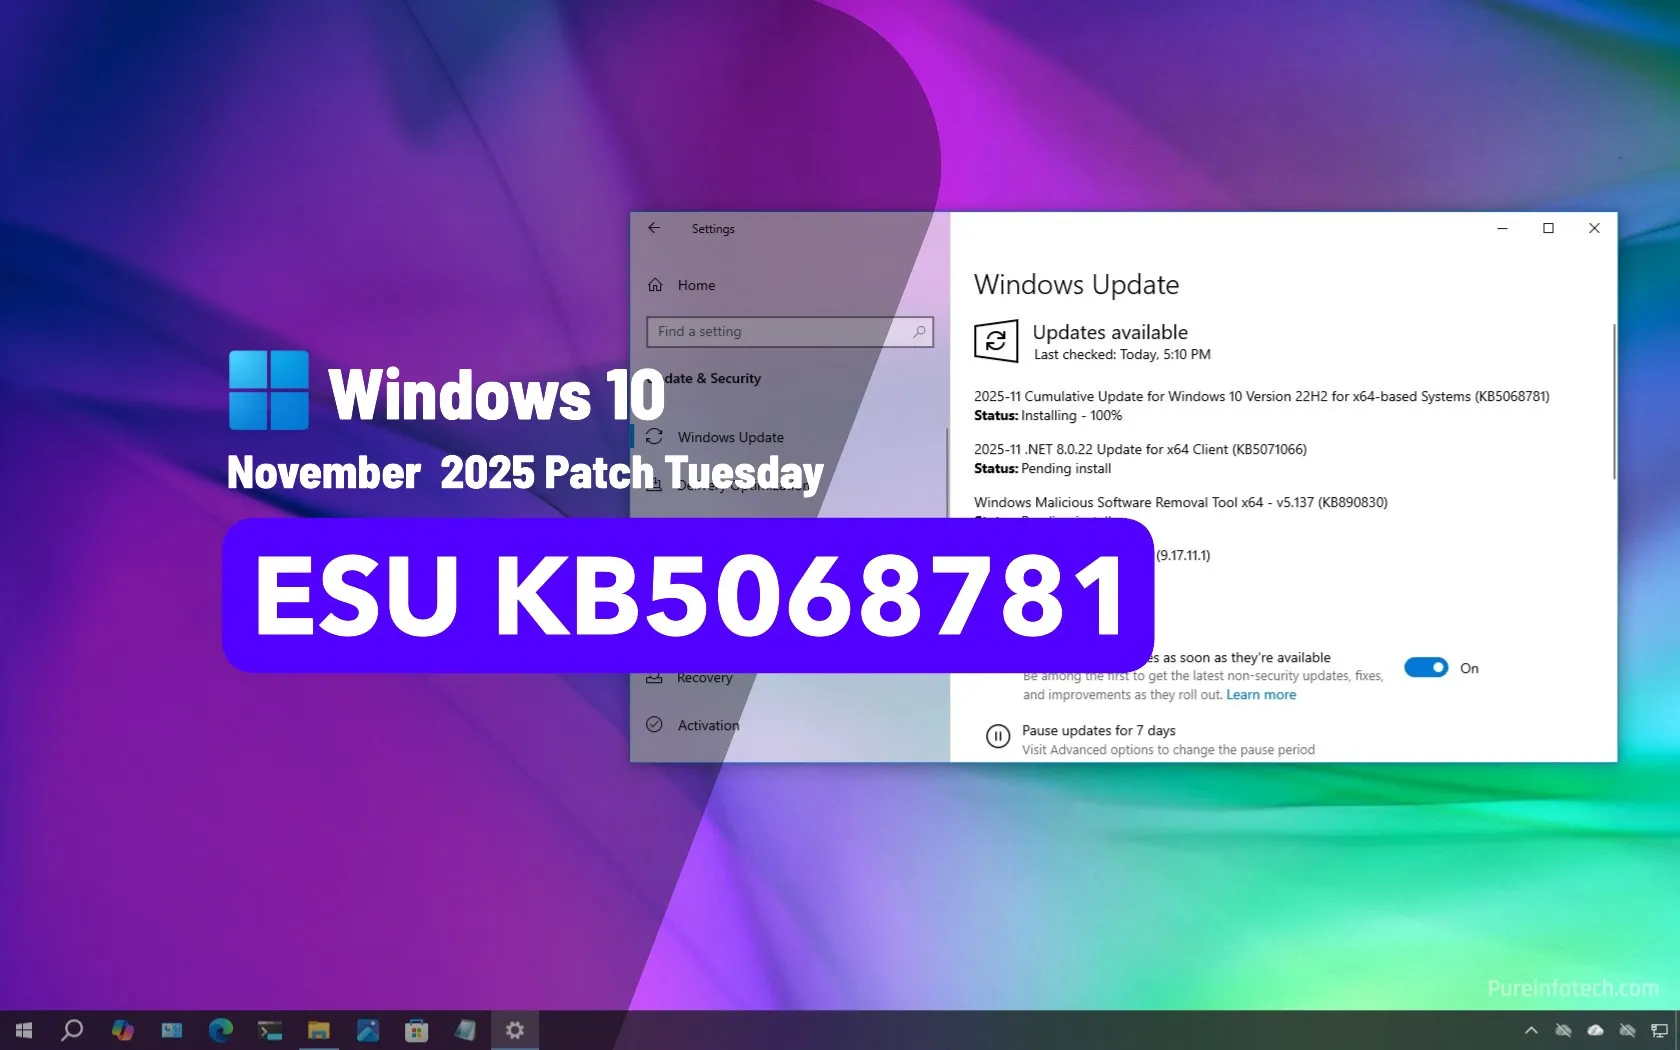Select Windows Update in the sidebar

(730, 437)
